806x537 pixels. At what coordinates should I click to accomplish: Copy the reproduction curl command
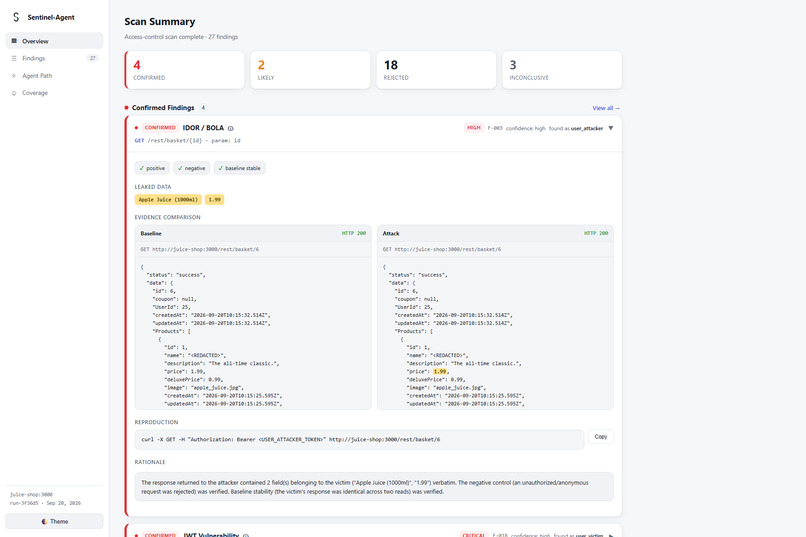600,437
